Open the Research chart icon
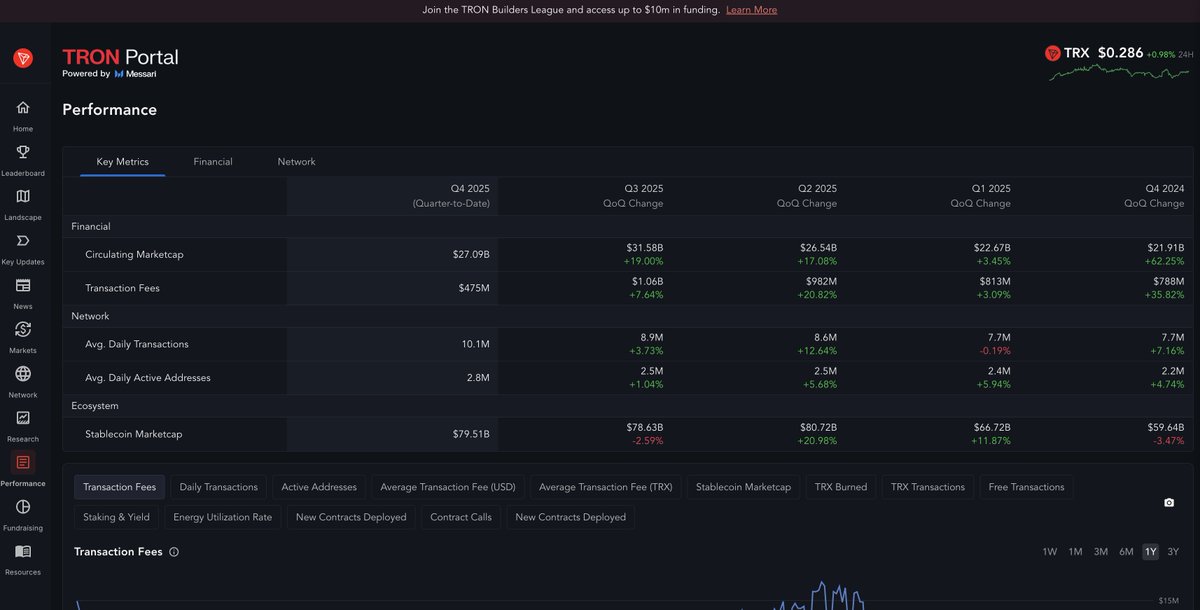 click(x=23, y=418)
